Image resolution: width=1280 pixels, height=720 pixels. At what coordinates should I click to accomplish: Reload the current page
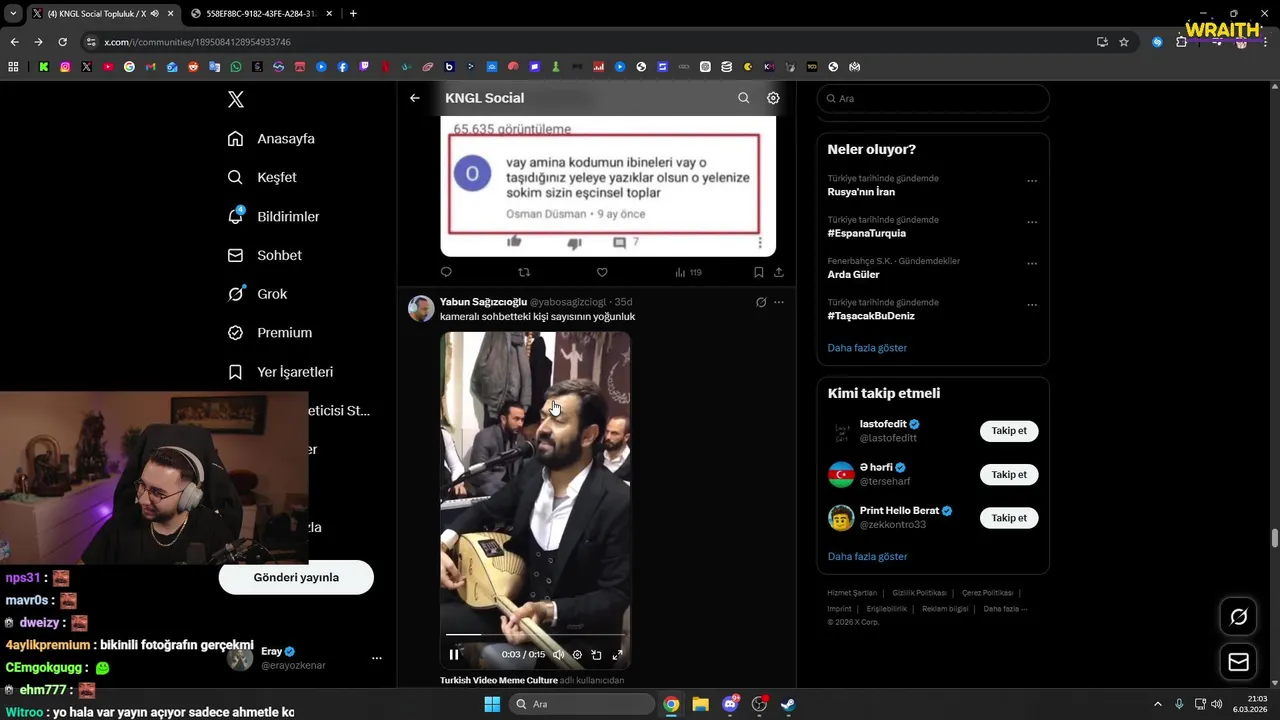(x=62, y=42)
